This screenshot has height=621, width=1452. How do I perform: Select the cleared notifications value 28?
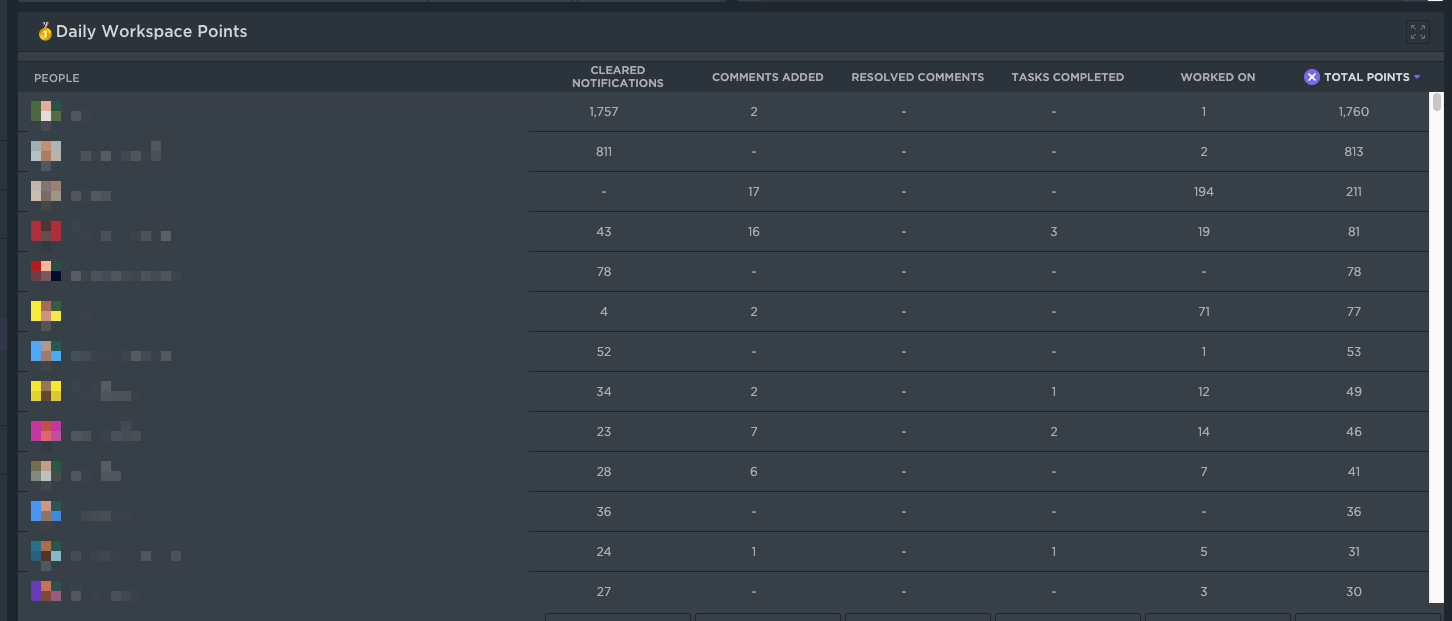[x=604, y=472]
